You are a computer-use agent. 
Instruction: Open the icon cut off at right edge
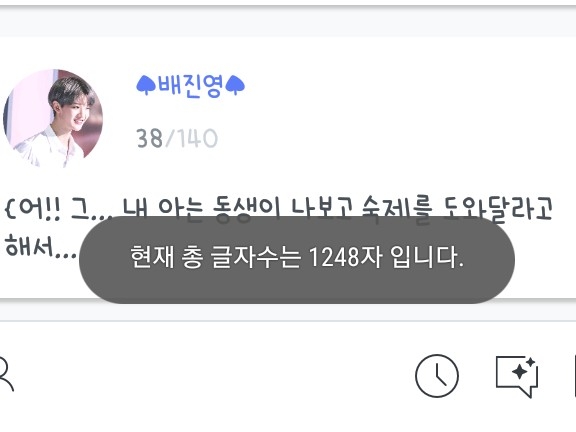tap(574, 376)
